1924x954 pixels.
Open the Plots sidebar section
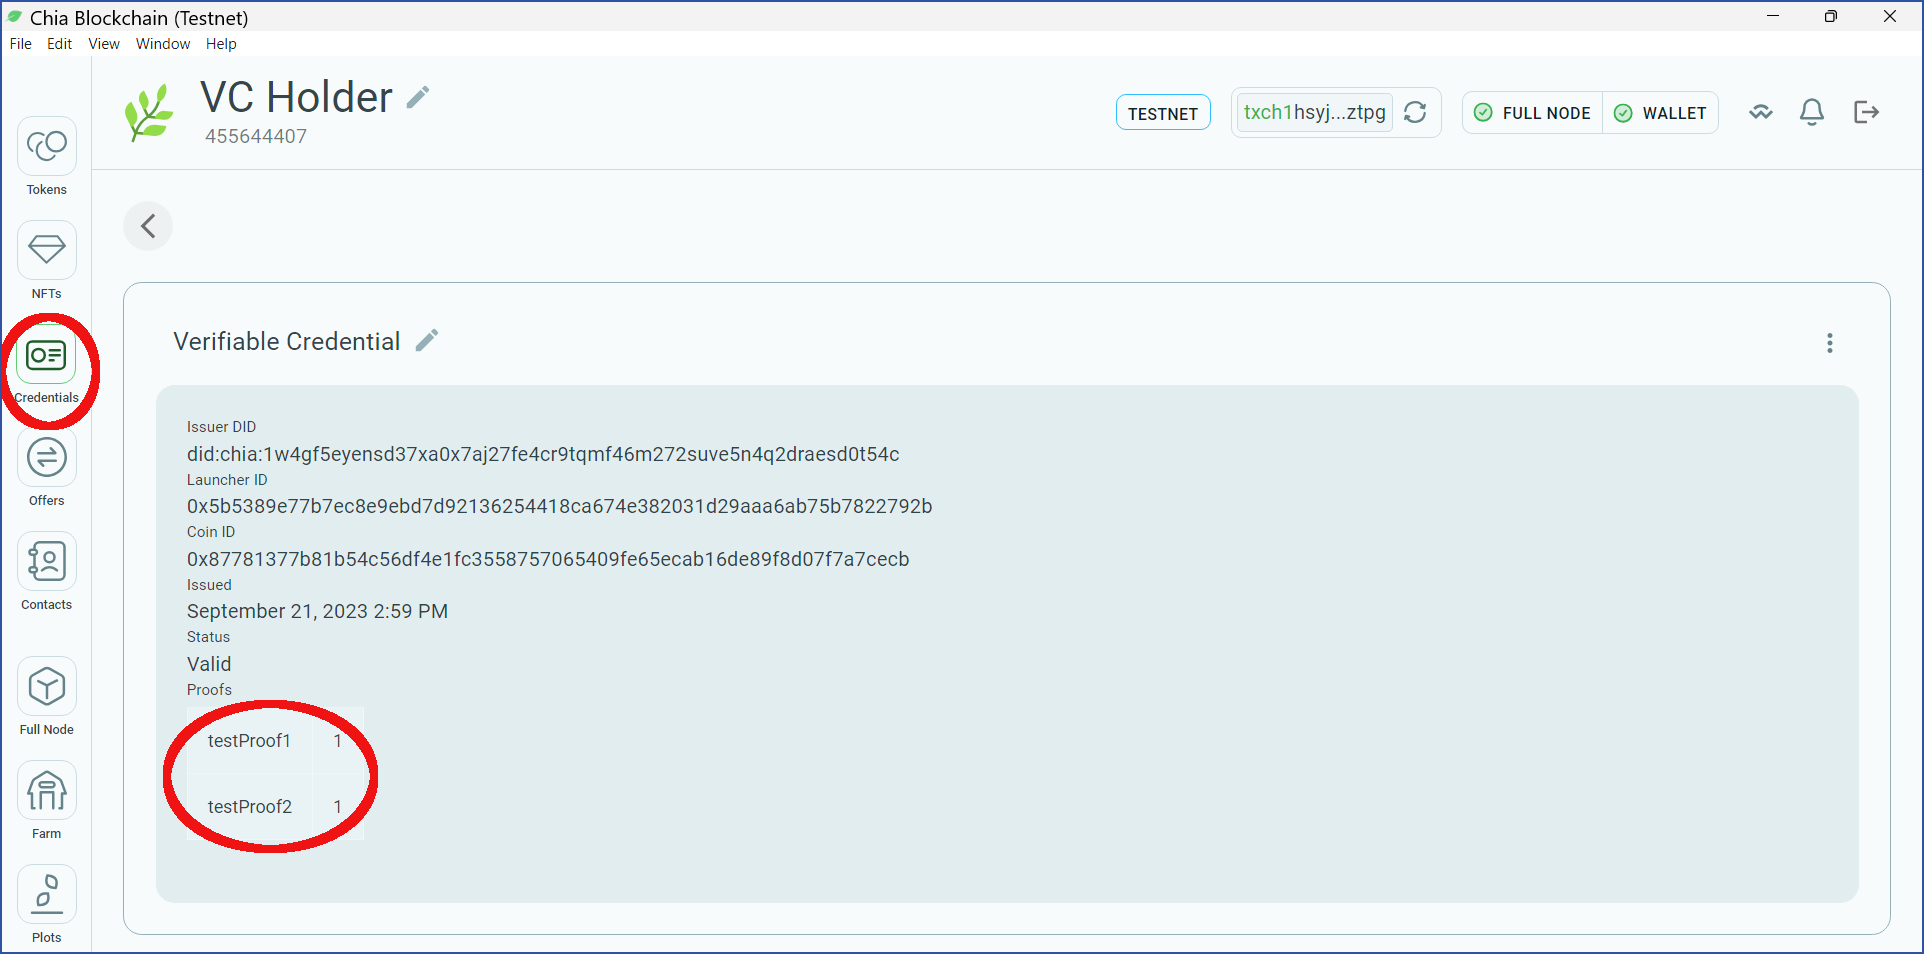pos(46,905)
